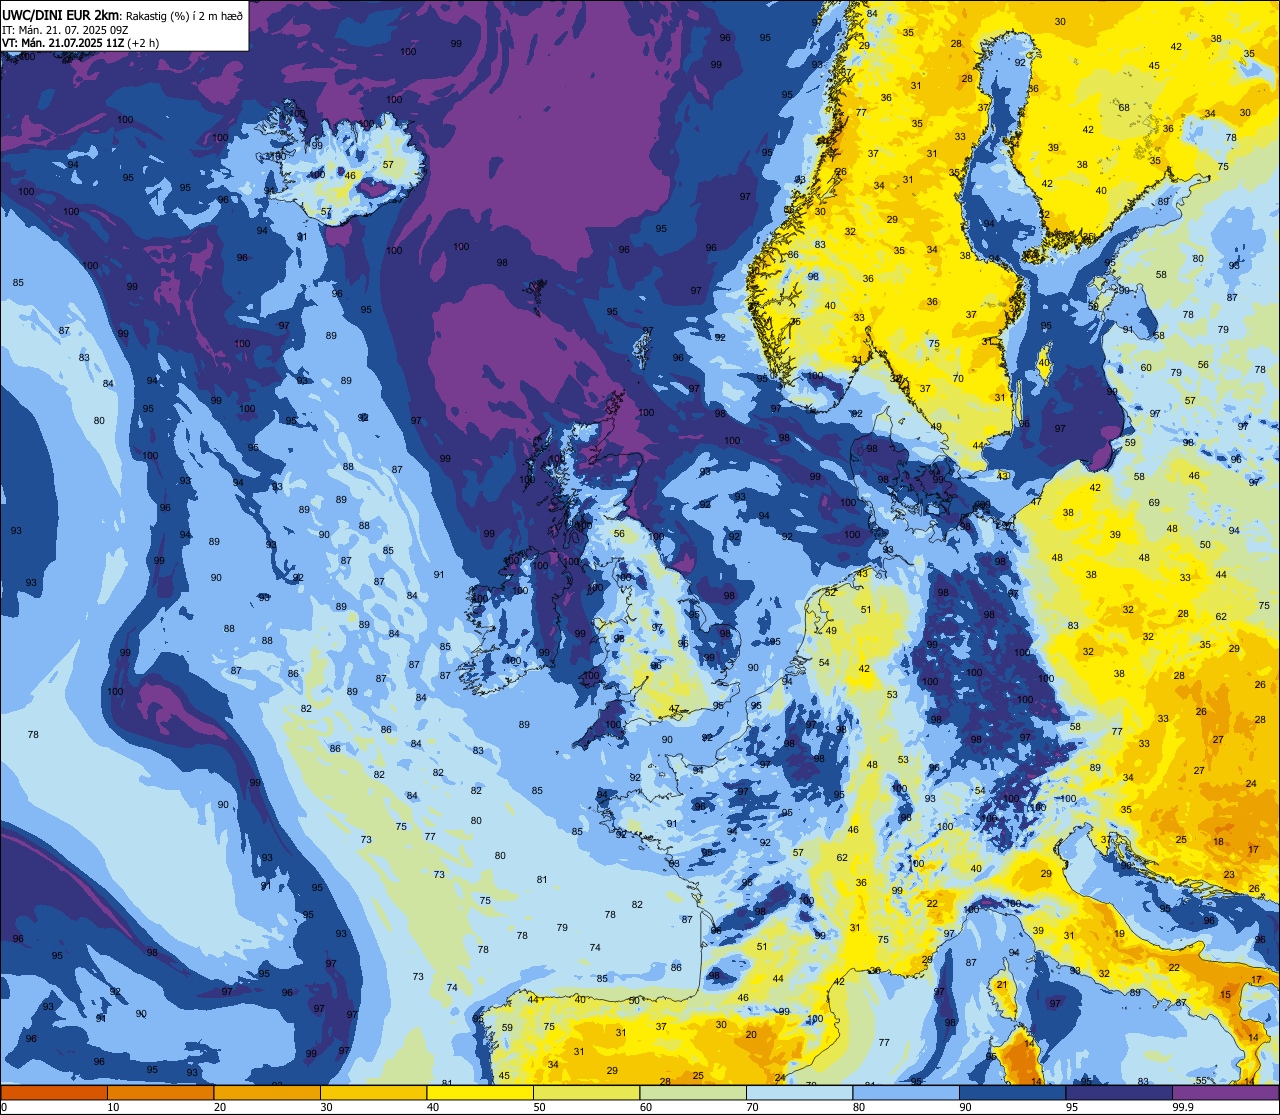Image resolution: width=1280 pixels, height=1115 pixels.
Task: Click the legend color segment between 20 and 30
Action: point(267,1092)
